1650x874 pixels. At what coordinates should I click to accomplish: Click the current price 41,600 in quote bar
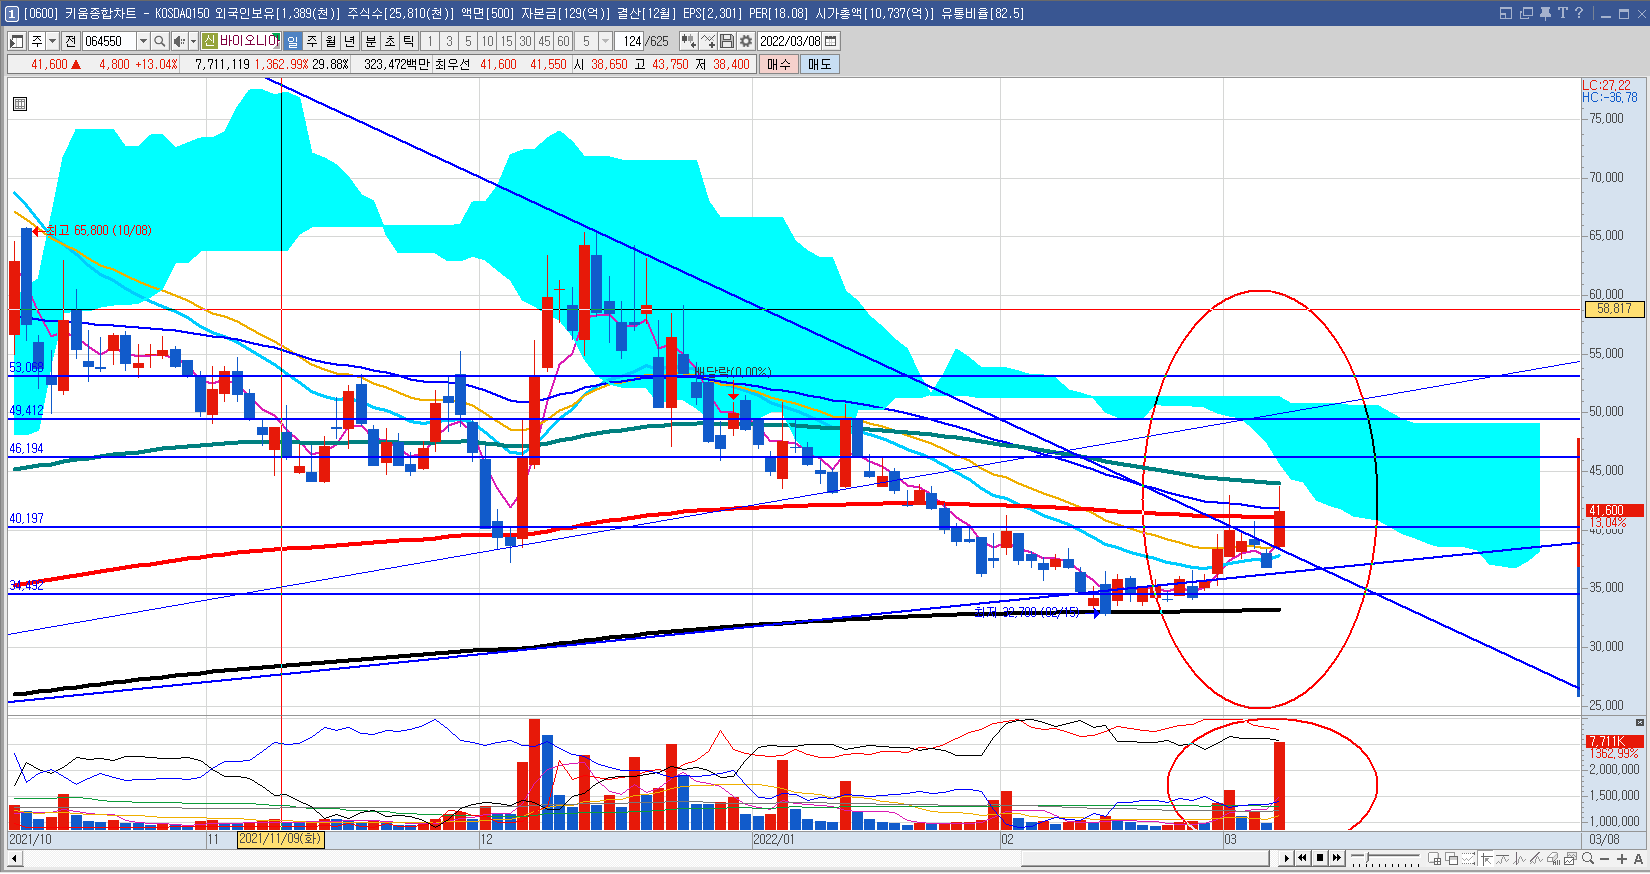49,64
